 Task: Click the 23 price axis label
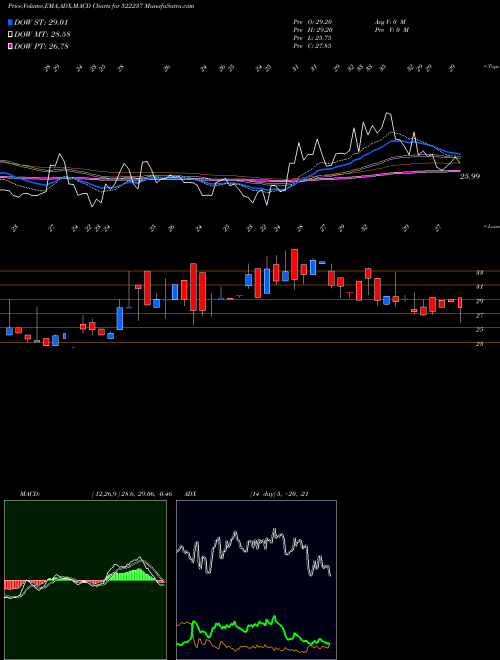(x=479, y=344)
